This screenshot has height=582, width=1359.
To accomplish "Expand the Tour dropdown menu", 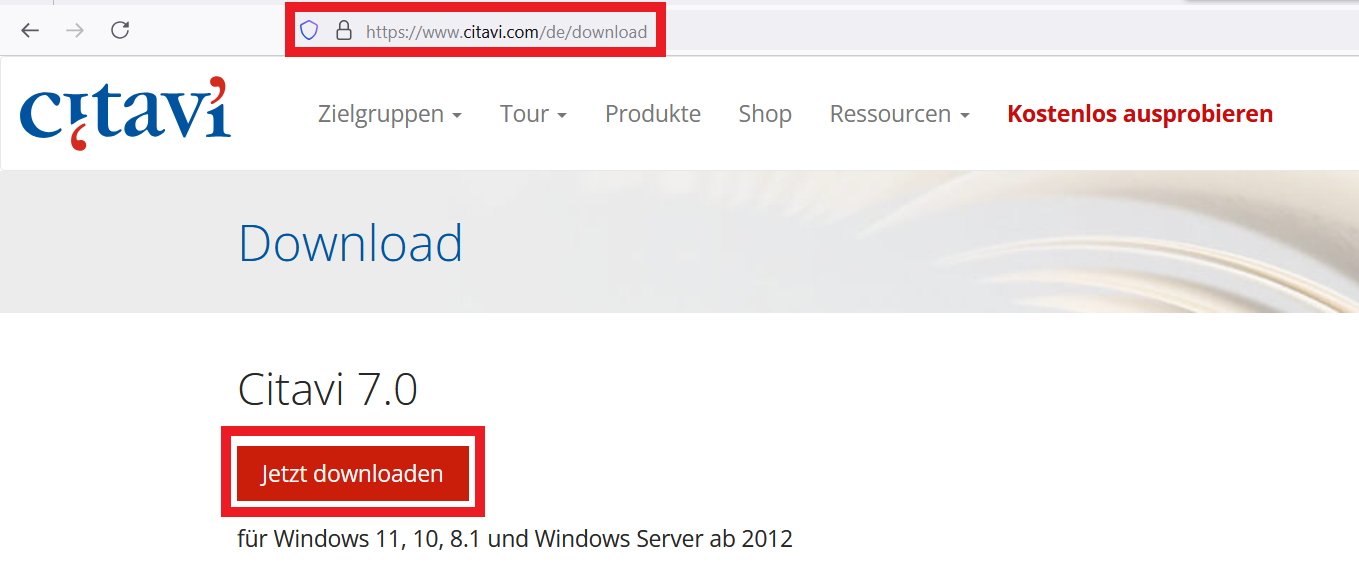I will click(533, 114).
